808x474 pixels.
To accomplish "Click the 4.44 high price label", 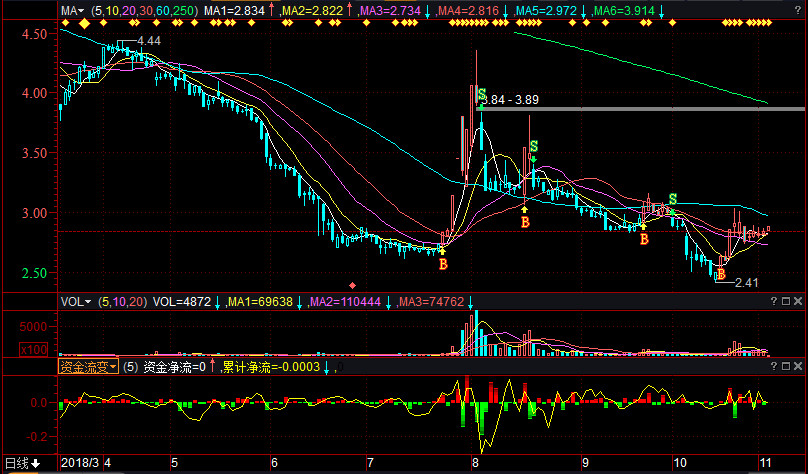I will [x=149, y=41].
